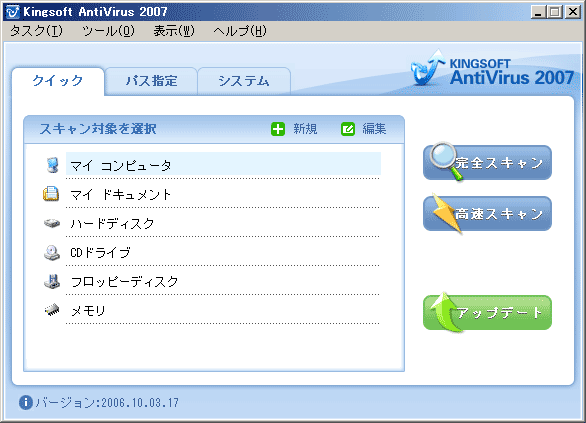
Task: Click the green plus 新規 icon
Action: tap(278, 129)
